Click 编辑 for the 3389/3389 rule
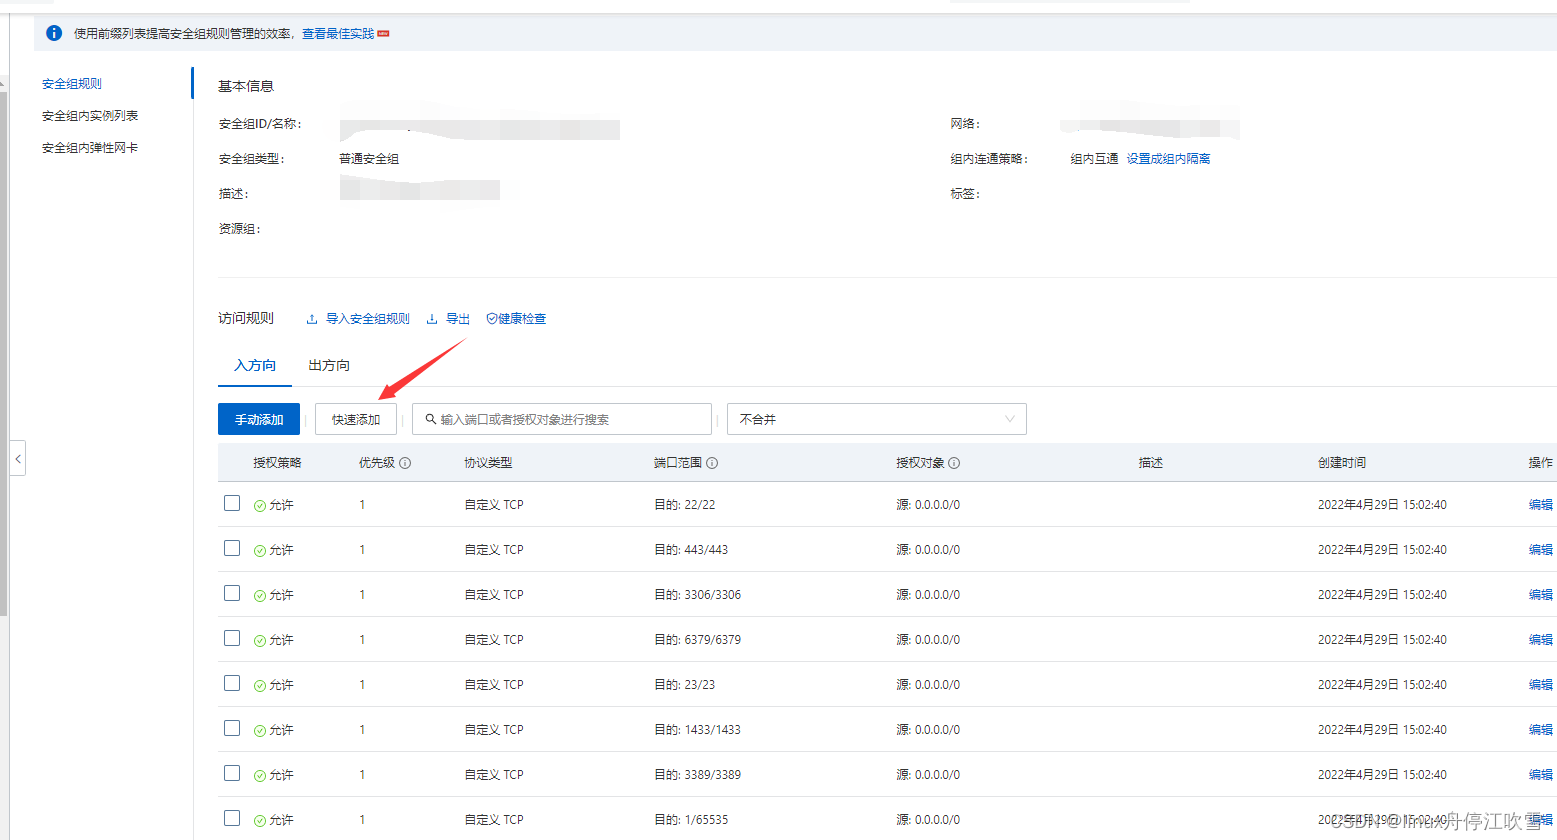 point(1541,775)
